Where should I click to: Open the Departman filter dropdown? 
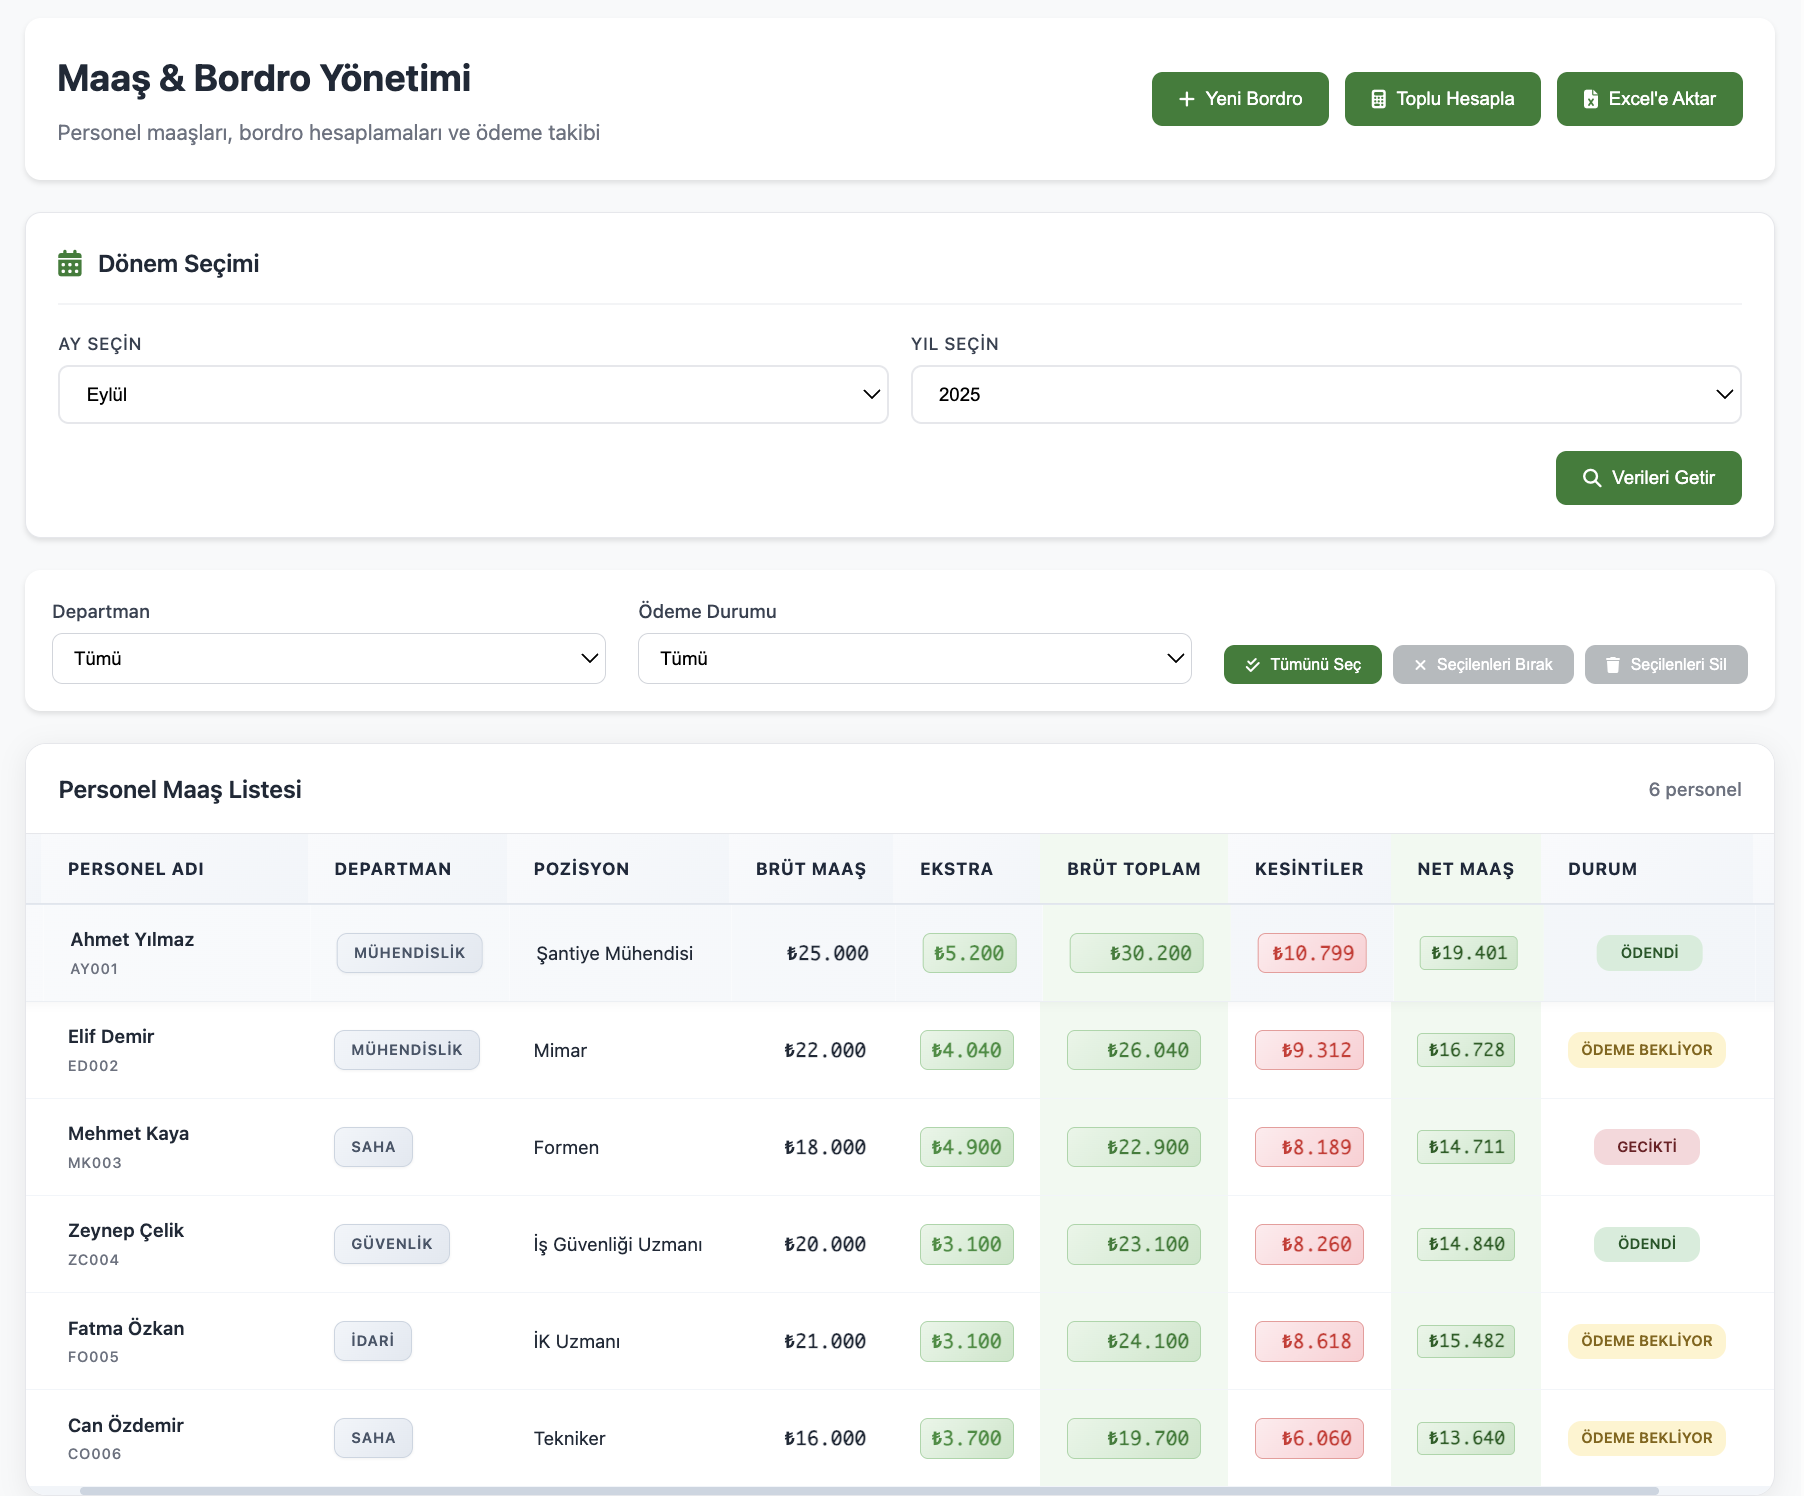pyautogui.click(x=328, y=658)
